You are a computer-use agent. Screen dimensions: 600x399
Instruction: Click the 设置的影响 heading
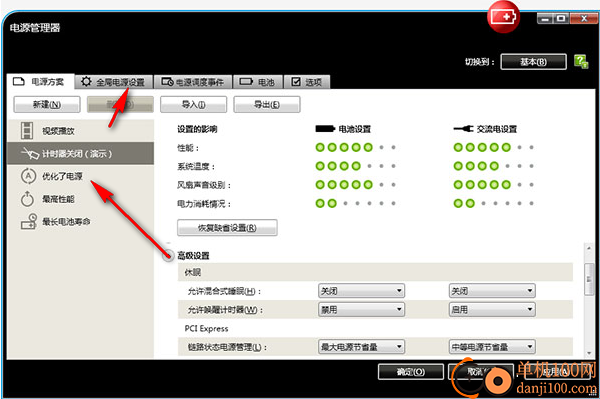click(x=197, y=129)
